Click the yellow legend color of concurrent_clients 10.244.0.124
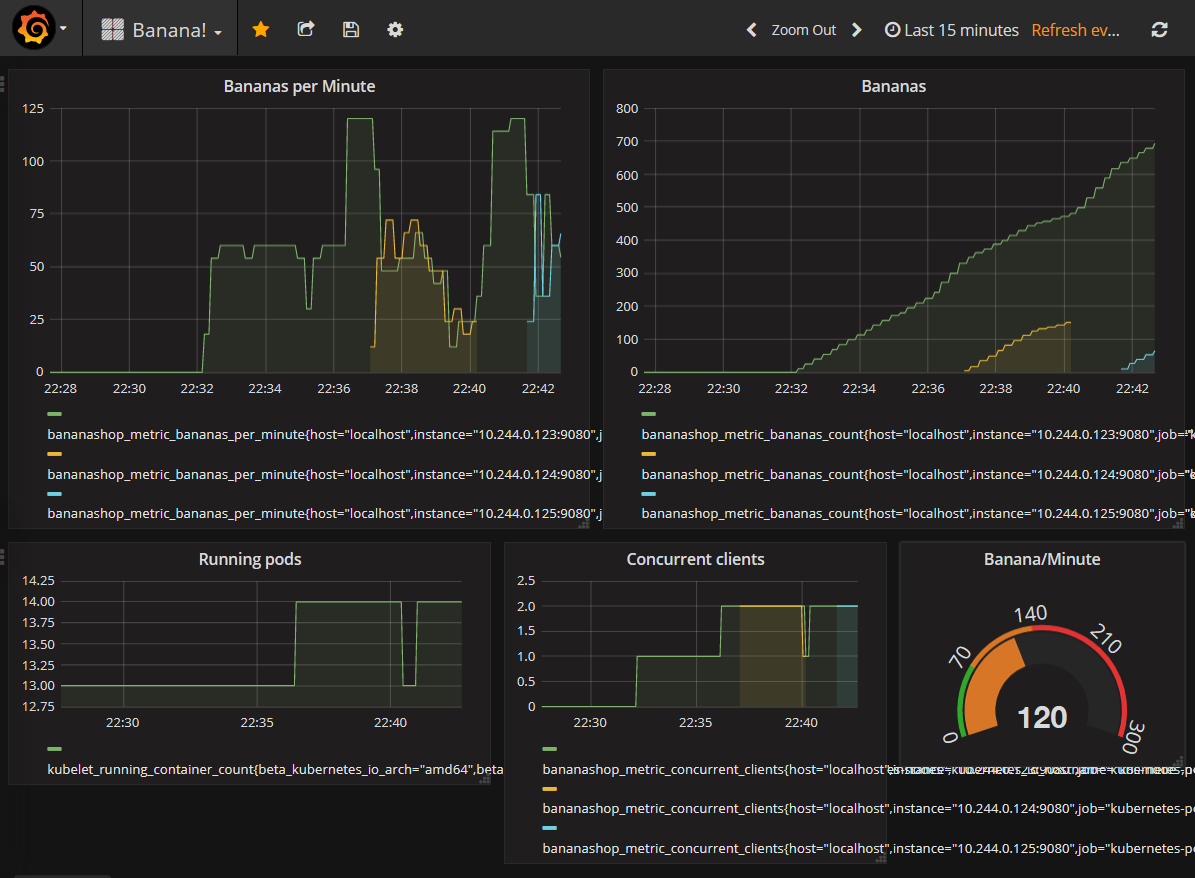 [x=549, y=789]
